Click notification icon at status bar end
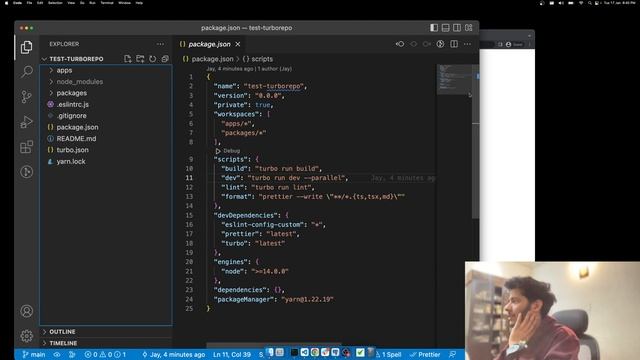The height and width of the screenshot is (360, 640). click(x=452, y=354)
